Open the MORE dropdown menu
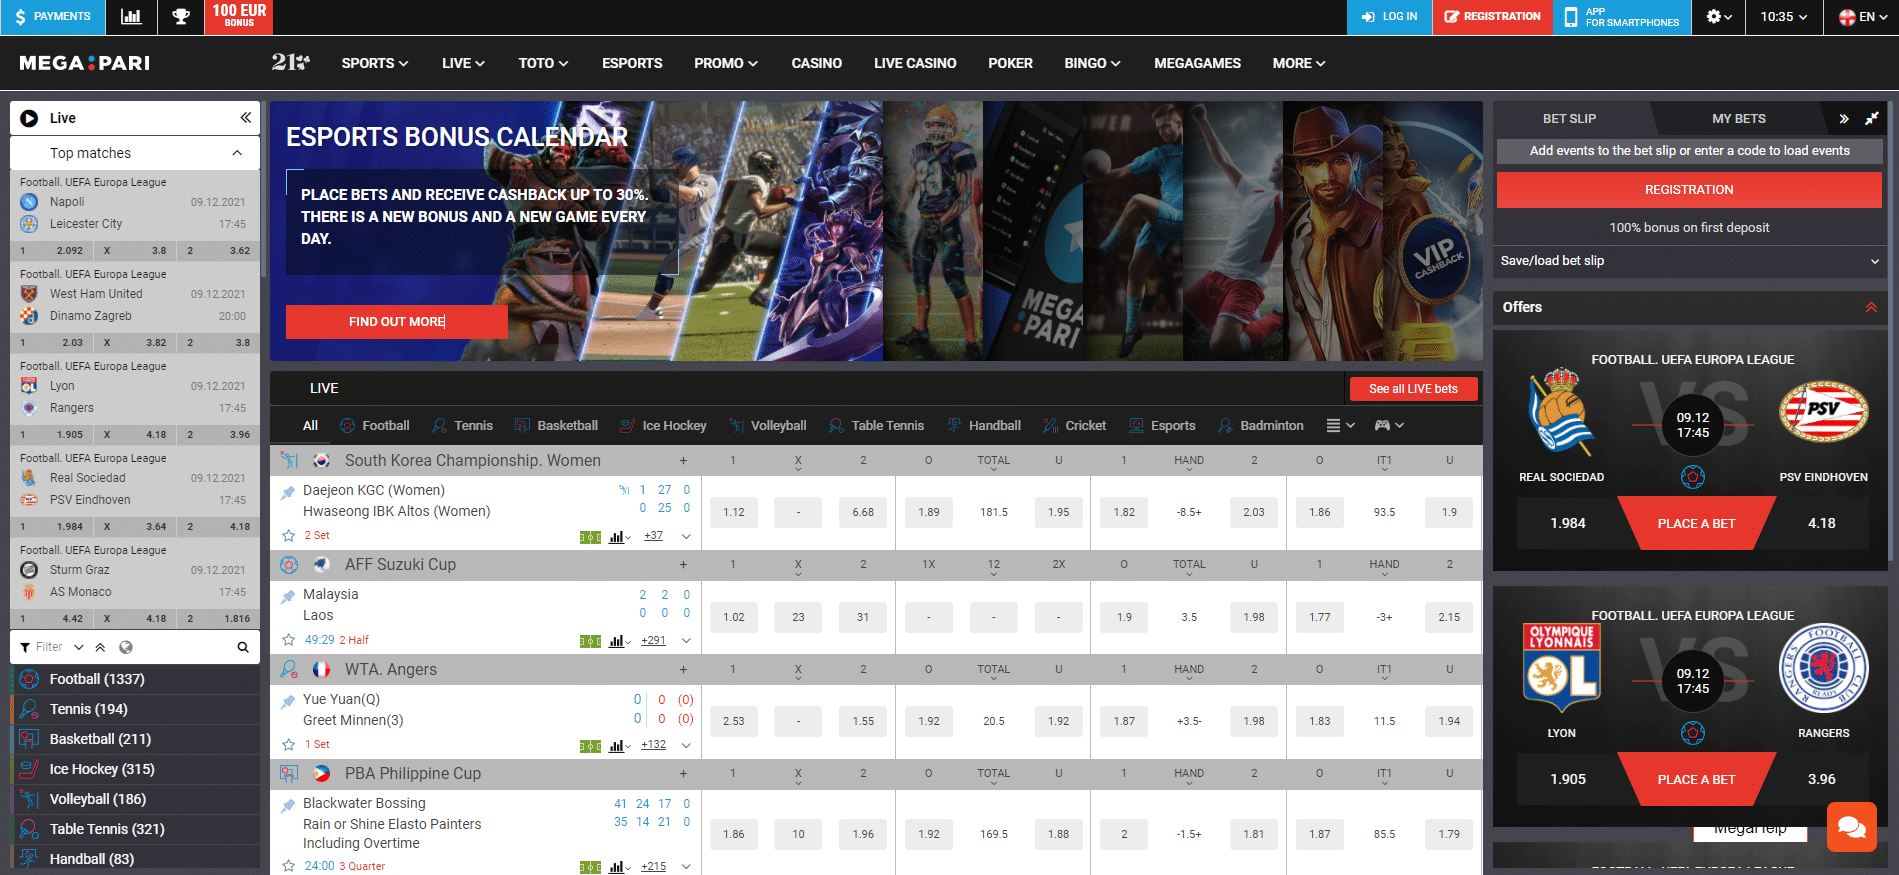The image size is (1899, 875). [x=1298, y=63]
